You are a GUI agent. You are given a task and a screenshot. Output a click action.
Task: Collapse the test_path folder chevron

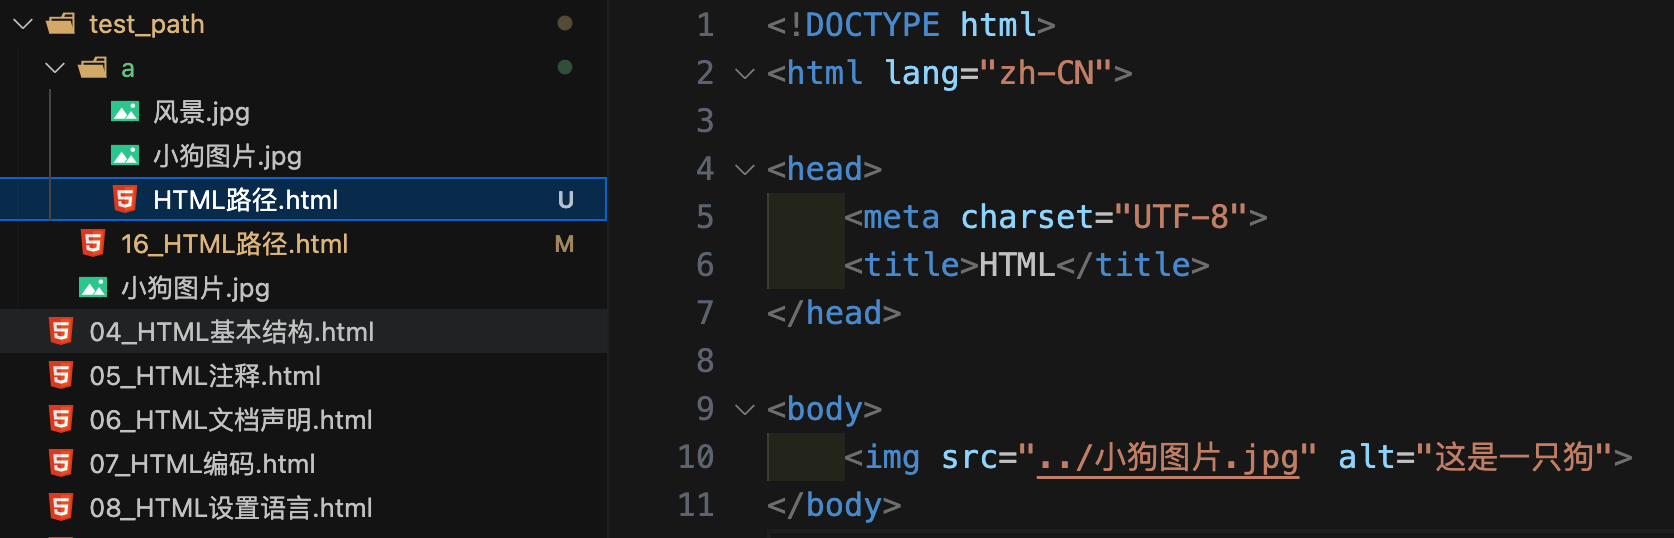[x=23, y=24]
